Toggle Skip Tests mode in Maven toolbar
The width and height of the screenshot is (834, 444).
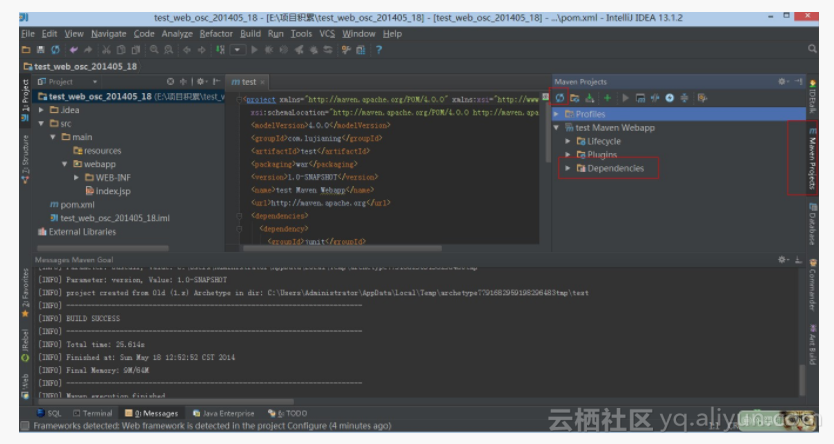click(670, 98)
